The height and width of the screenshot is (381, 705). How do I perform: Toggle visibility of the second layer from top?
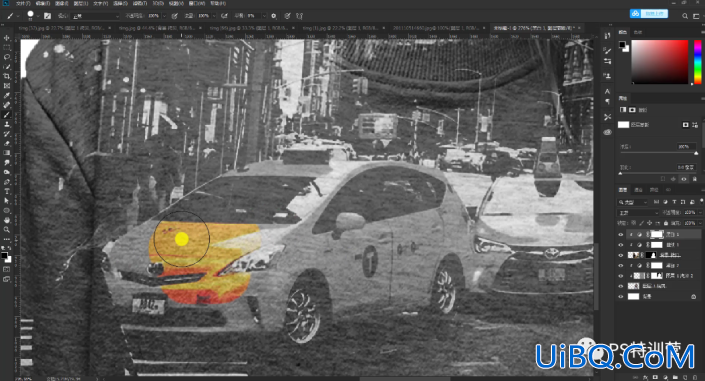(x=621, y=245)
